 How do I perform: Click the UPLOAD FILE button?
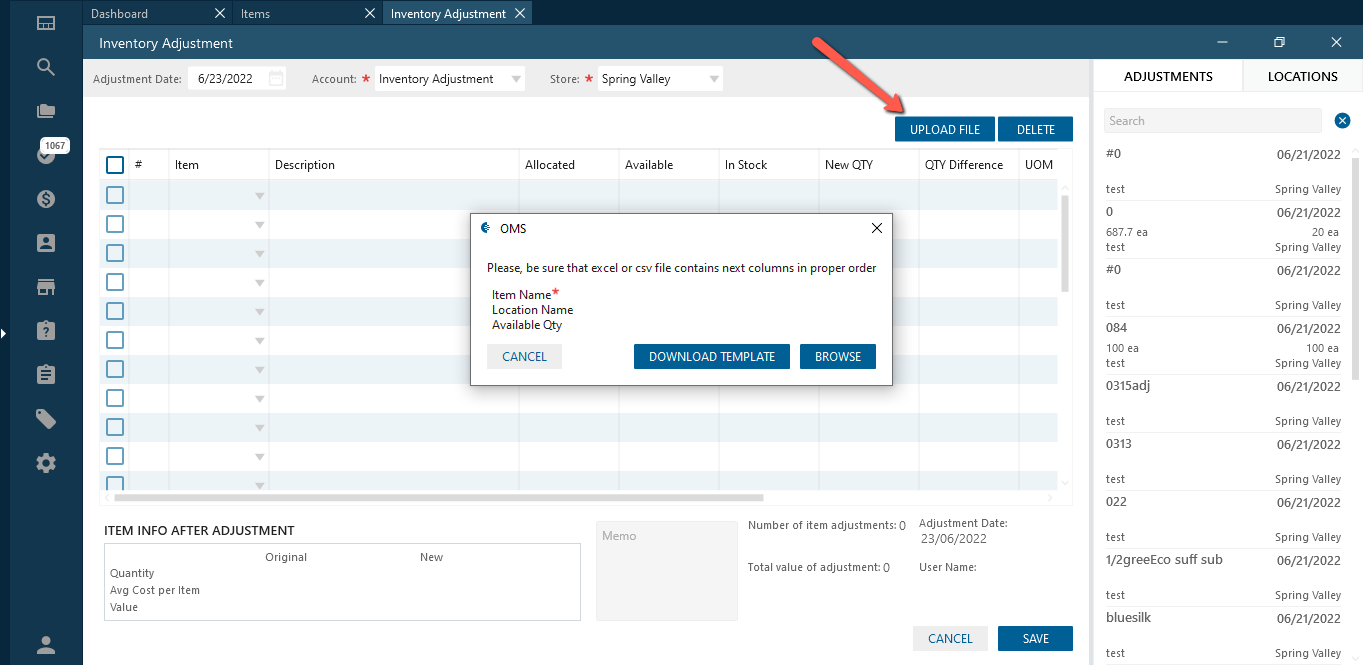click(x=945, y=129)
